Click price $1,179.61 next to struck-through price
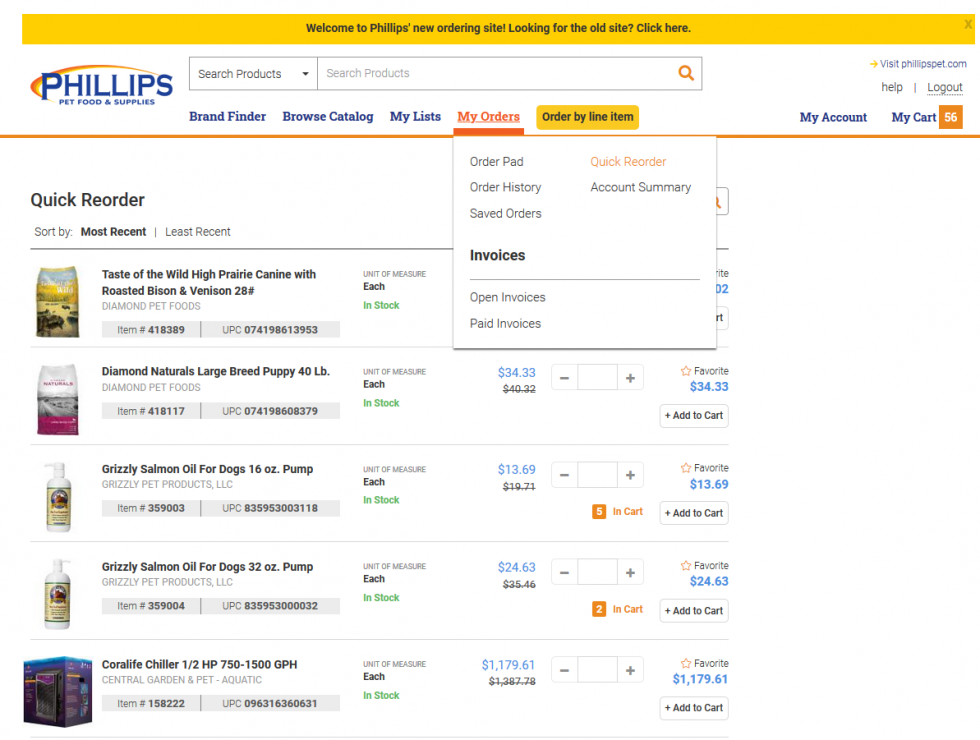The height and width of the screenshot is (740, 980). (x=508, y=664)
